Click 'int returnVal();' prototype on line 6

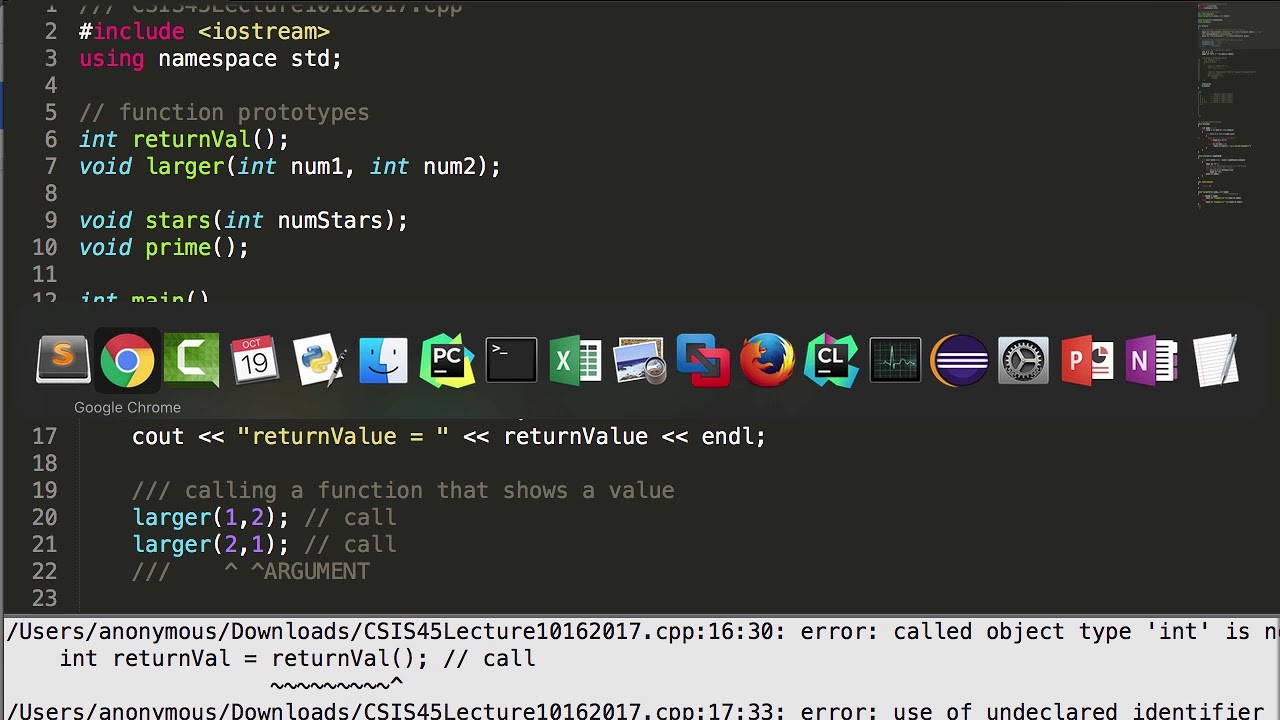[x=184, y=139]
